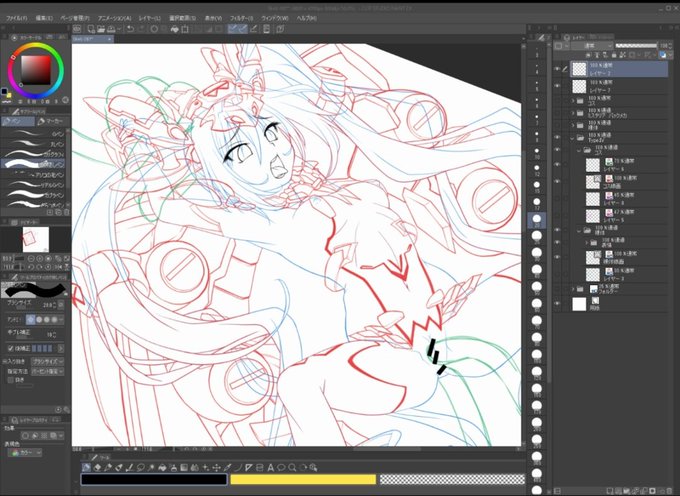Open CLIP STUDIO launcher icon in command bar
The image size is (680, 496).
77,29
